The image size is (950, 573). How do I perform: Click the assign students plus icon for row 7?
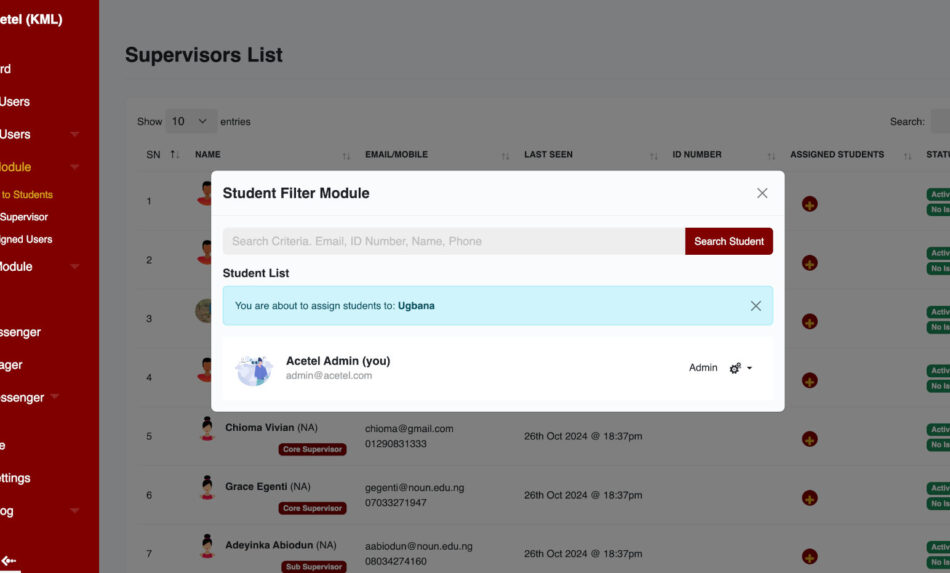tap(809, 556)
